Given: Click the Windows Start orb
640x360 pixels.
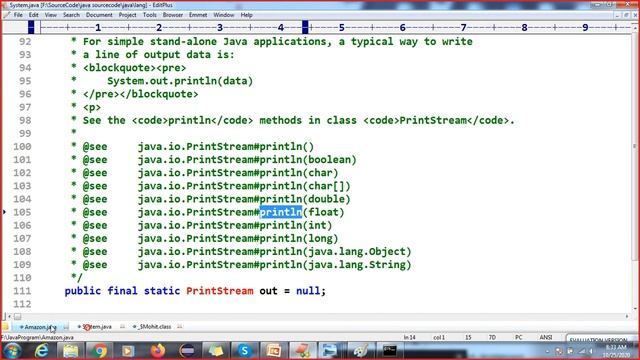Looking at the screenshot, I should click(12, 351).
